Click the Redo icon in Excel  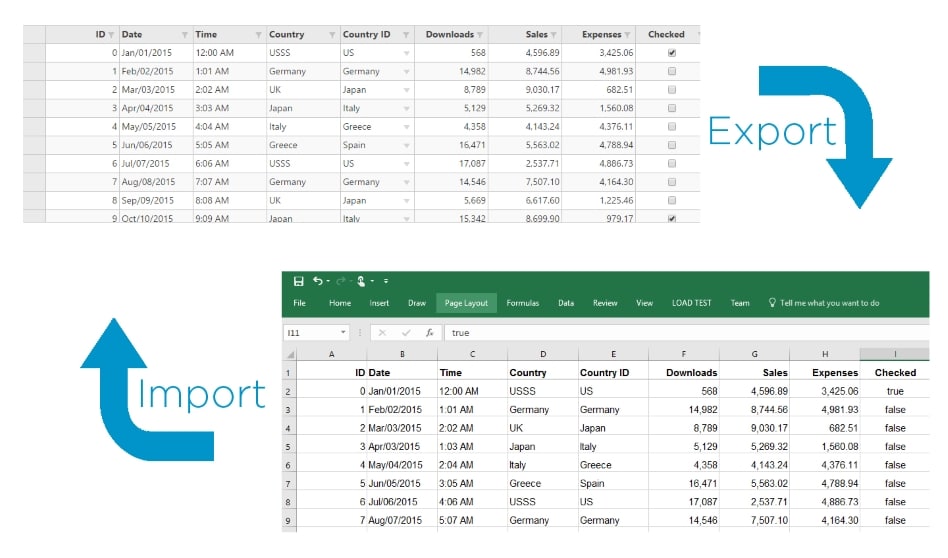[341, 281]
